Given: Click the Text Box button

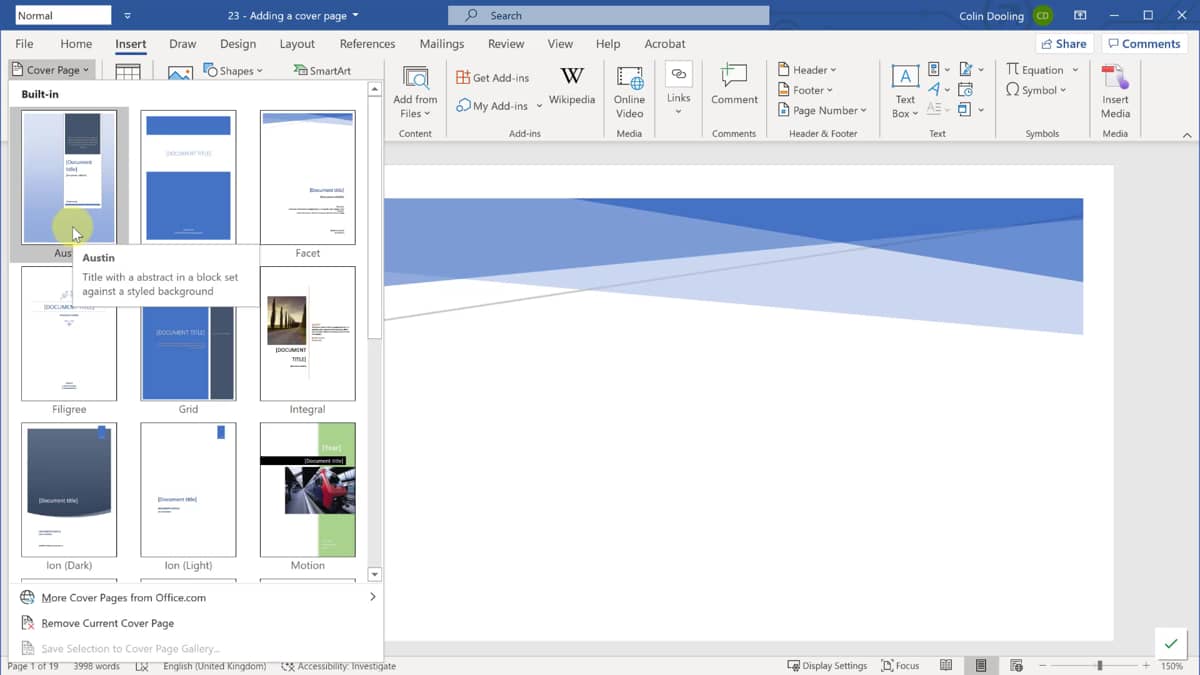Looking at the screenshot, I should (x=905, y=92).
